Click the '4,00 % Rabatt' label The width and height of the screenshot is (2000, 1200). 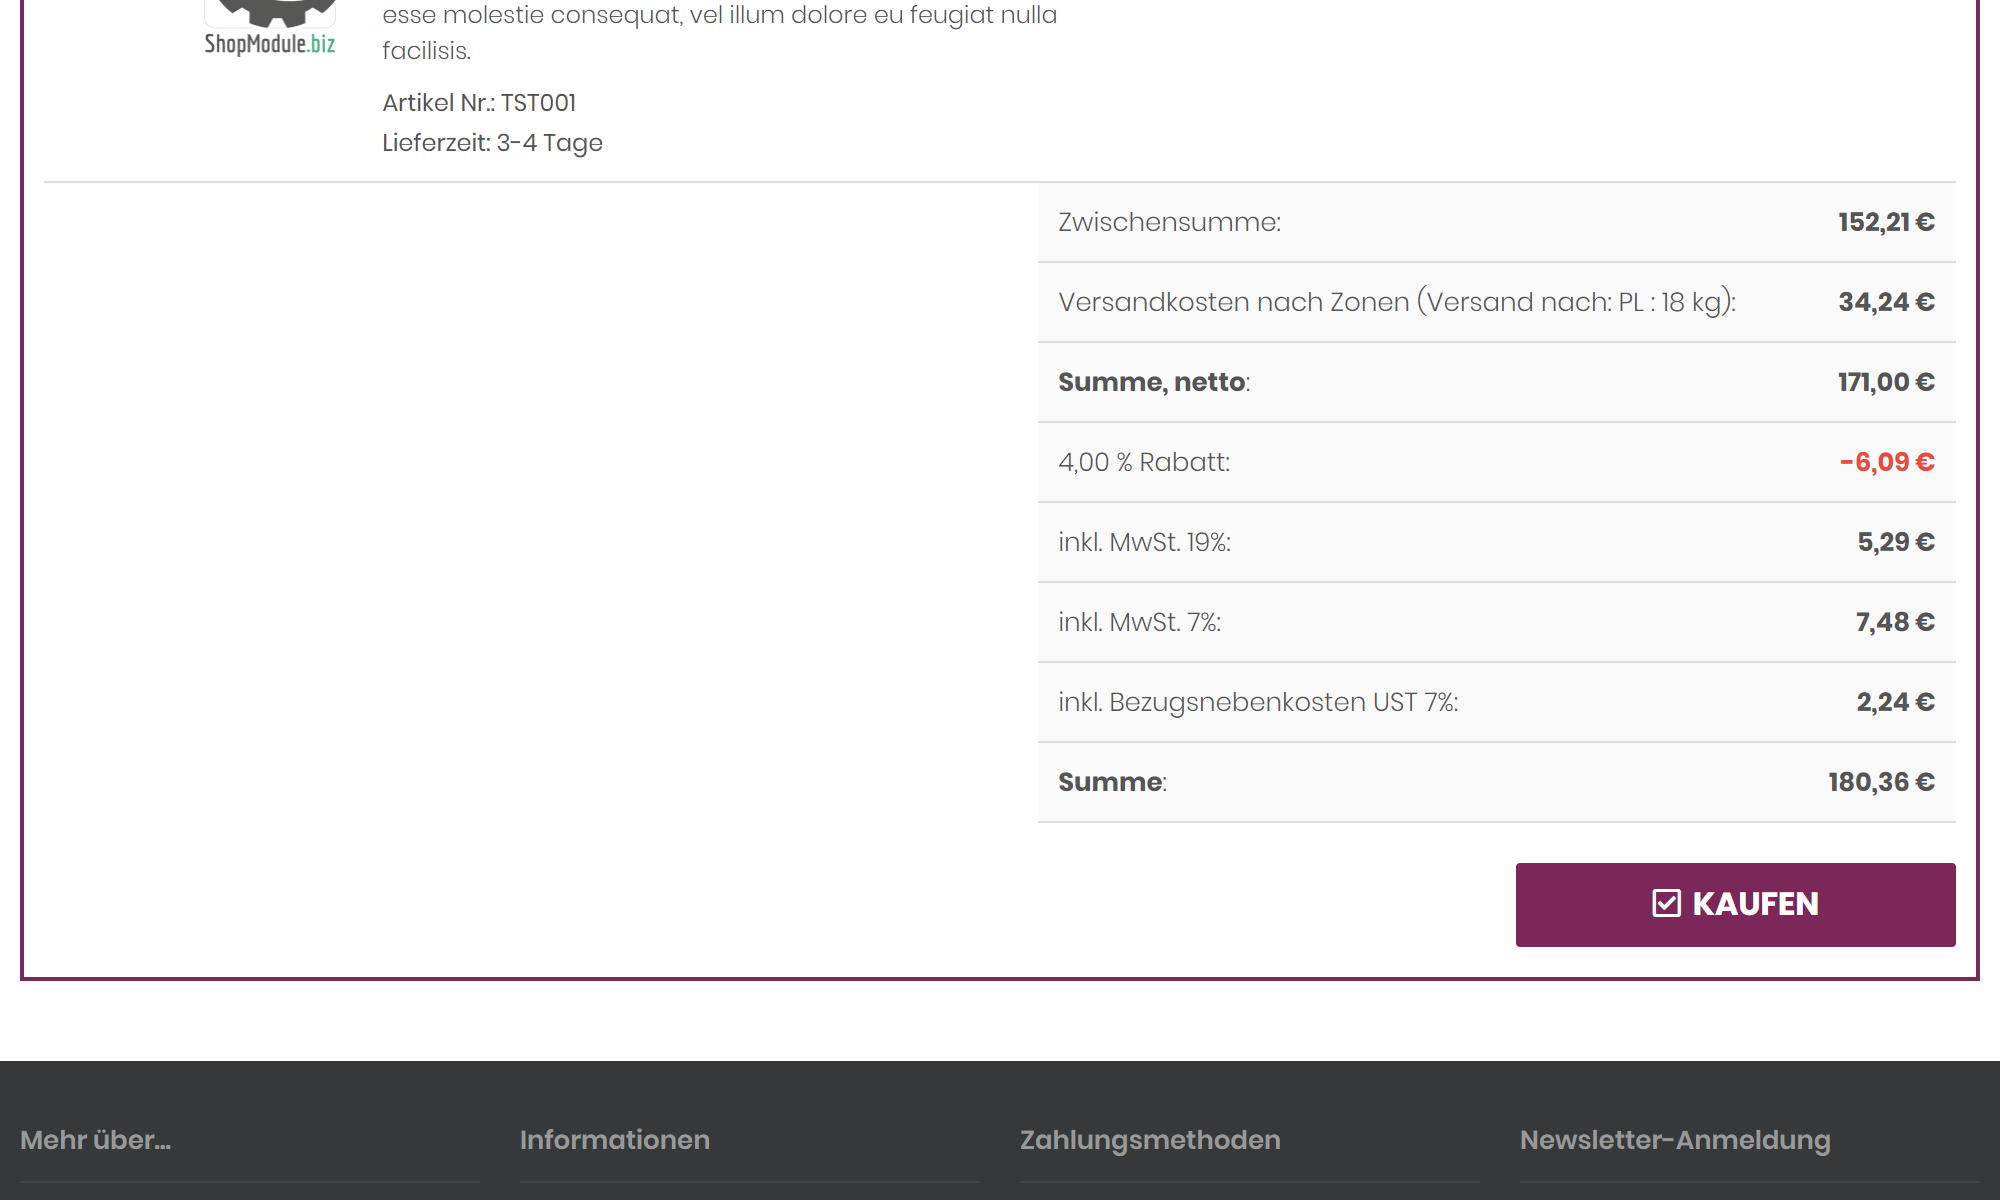click(1143, 462)
